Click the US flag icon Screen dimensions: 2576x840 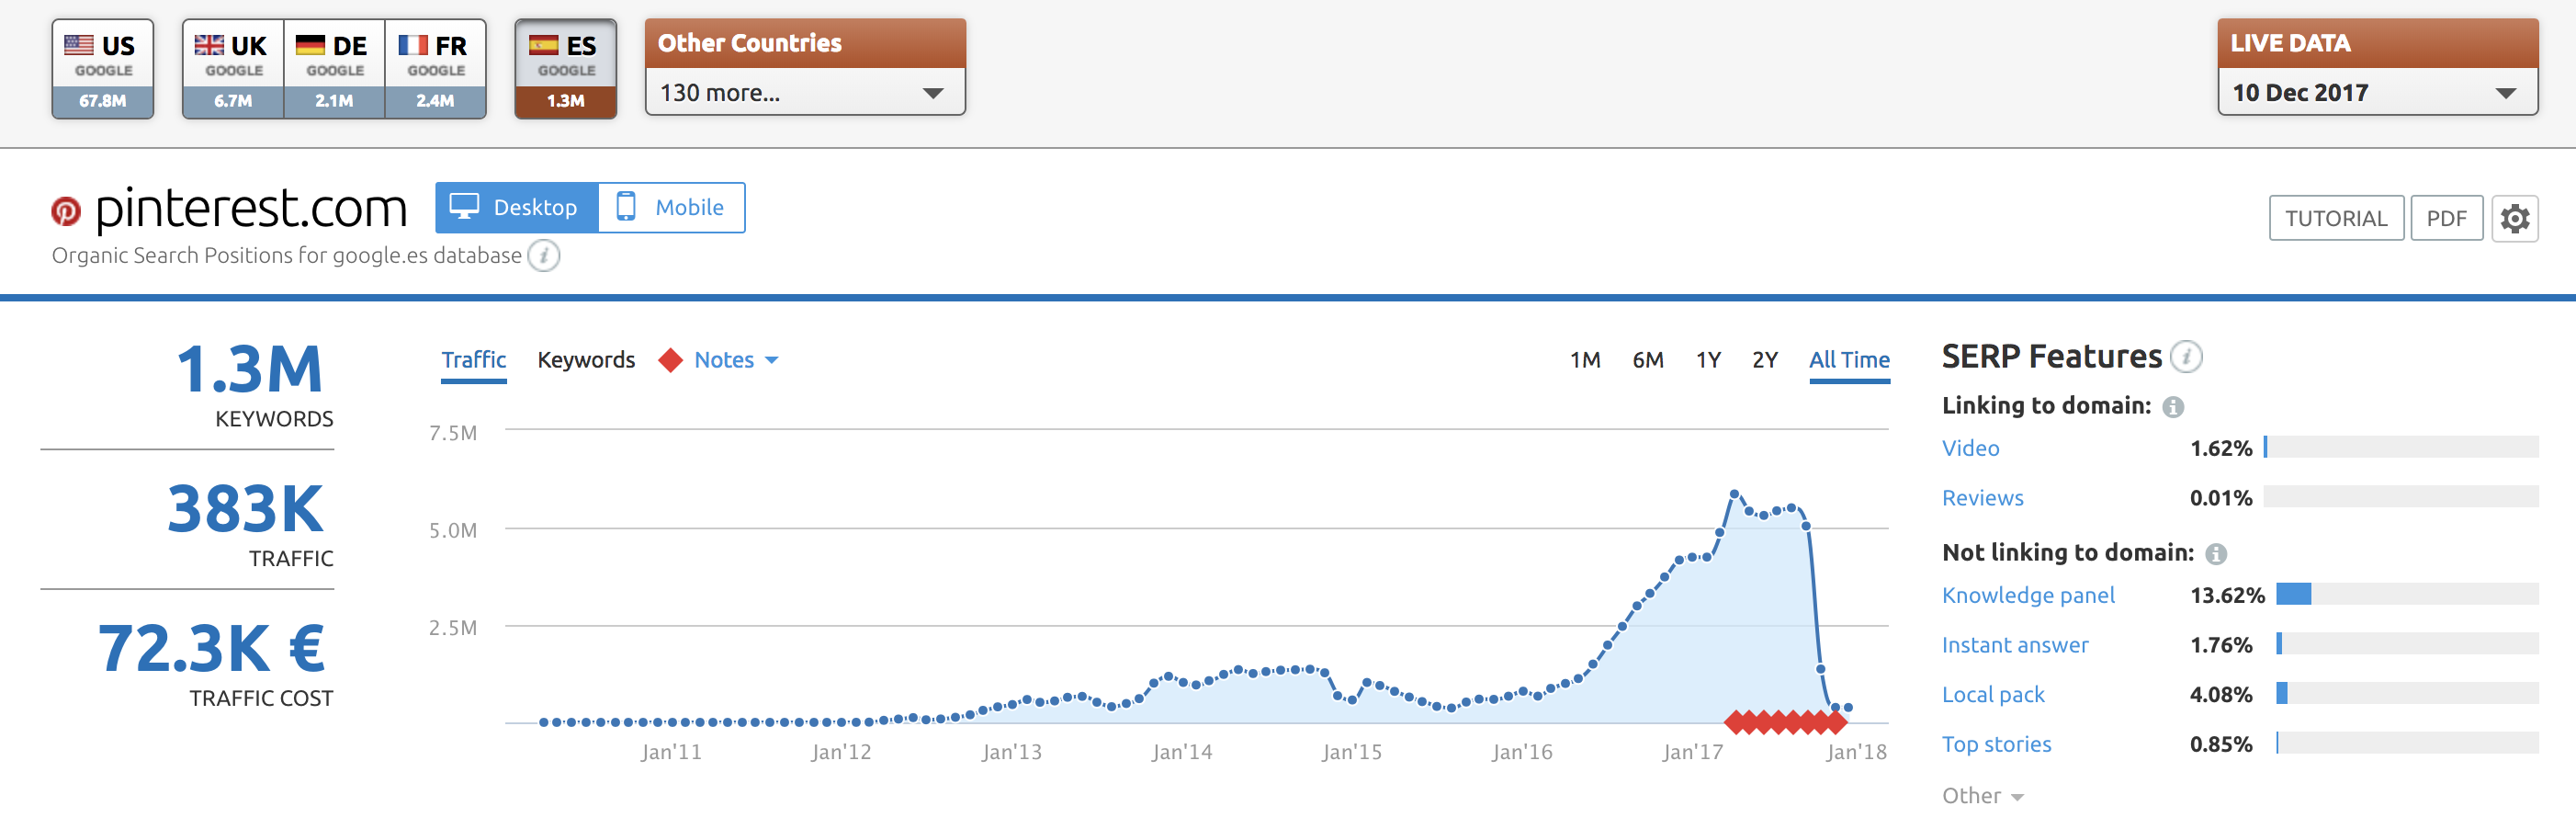pos(79,45)
